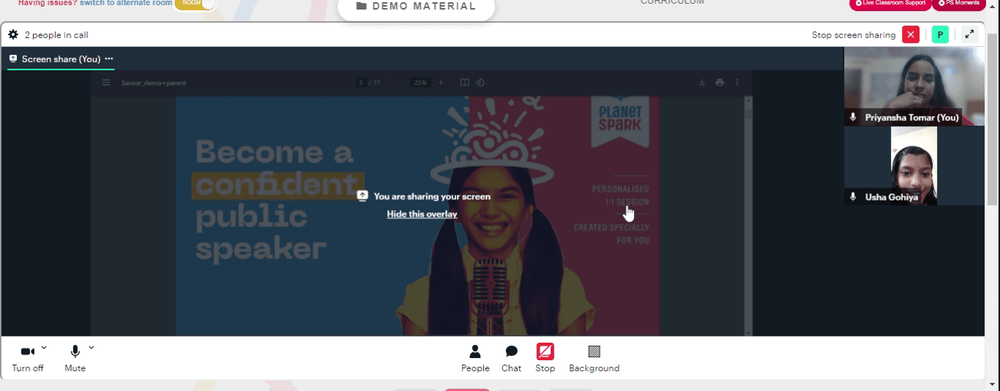This screenshot has height=391, width=1000.
Task: Expand the call to fullscreen
Action: tap(969, 34)
